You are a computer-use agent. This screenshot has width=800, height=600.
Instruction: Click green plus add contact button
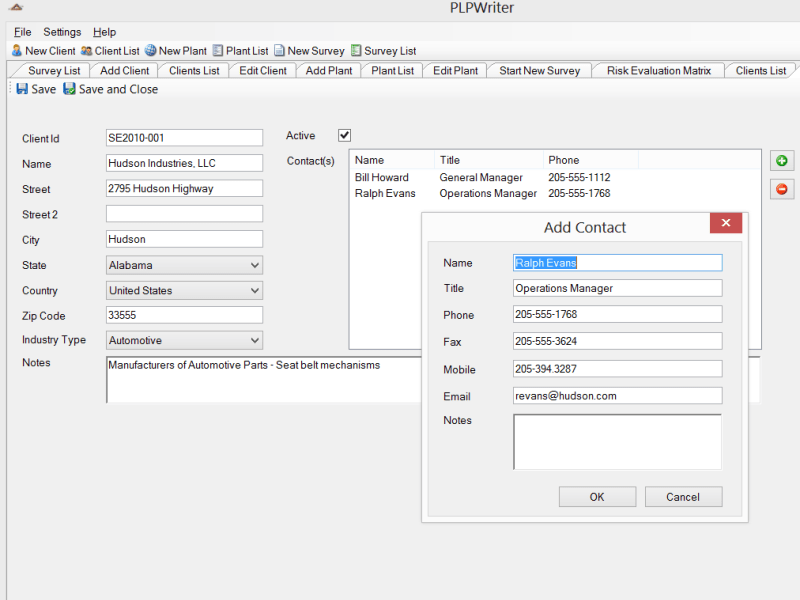[x=781, y=161]
